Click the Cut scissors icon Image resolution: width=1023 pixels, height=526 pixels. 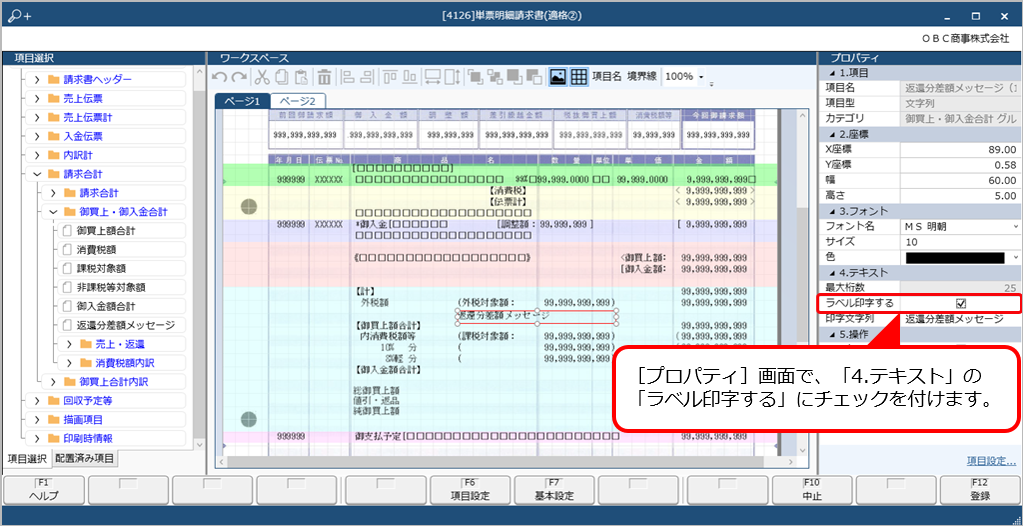pos(262,77)
